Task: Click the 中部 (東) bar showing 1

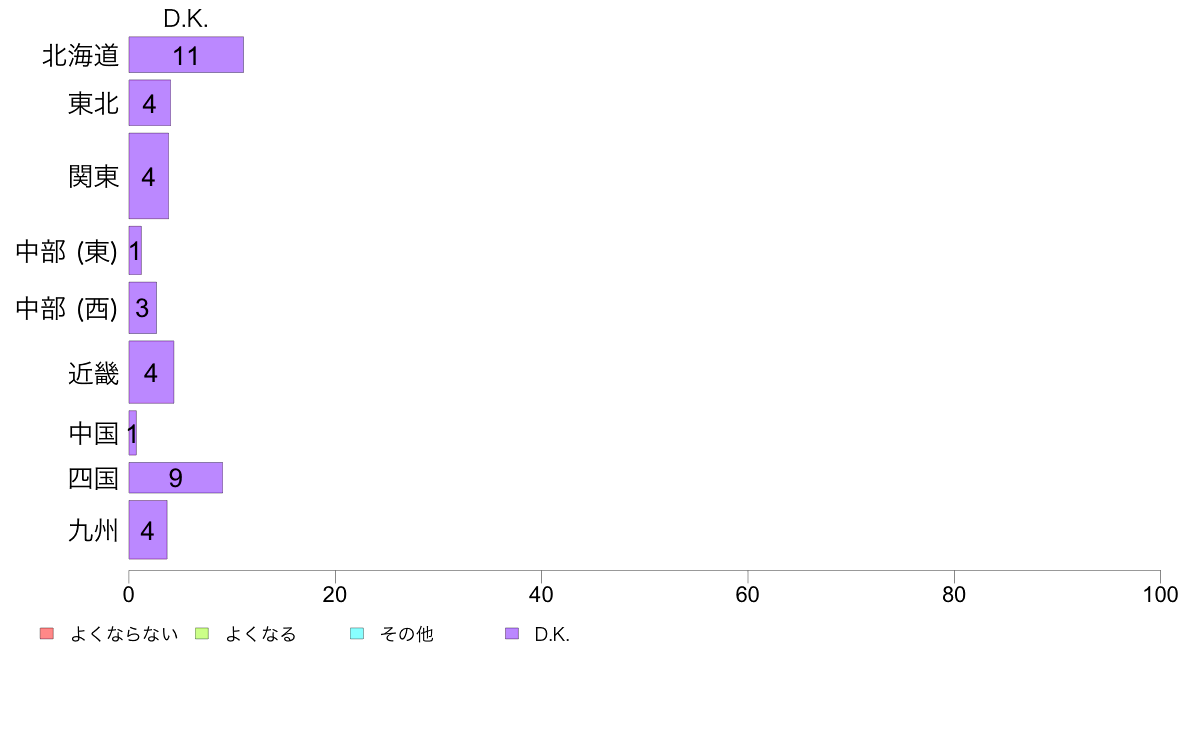Action: (x=135, y=250)
